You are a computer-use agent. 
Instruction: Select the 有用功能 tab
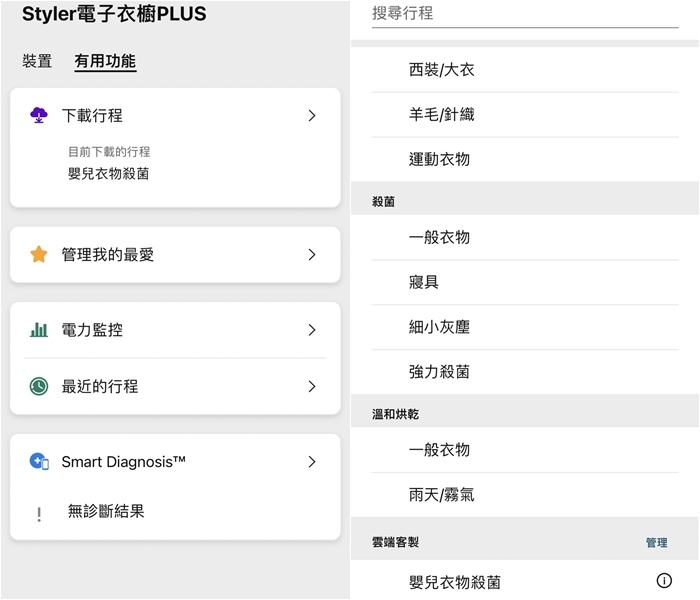click(105, 61)
